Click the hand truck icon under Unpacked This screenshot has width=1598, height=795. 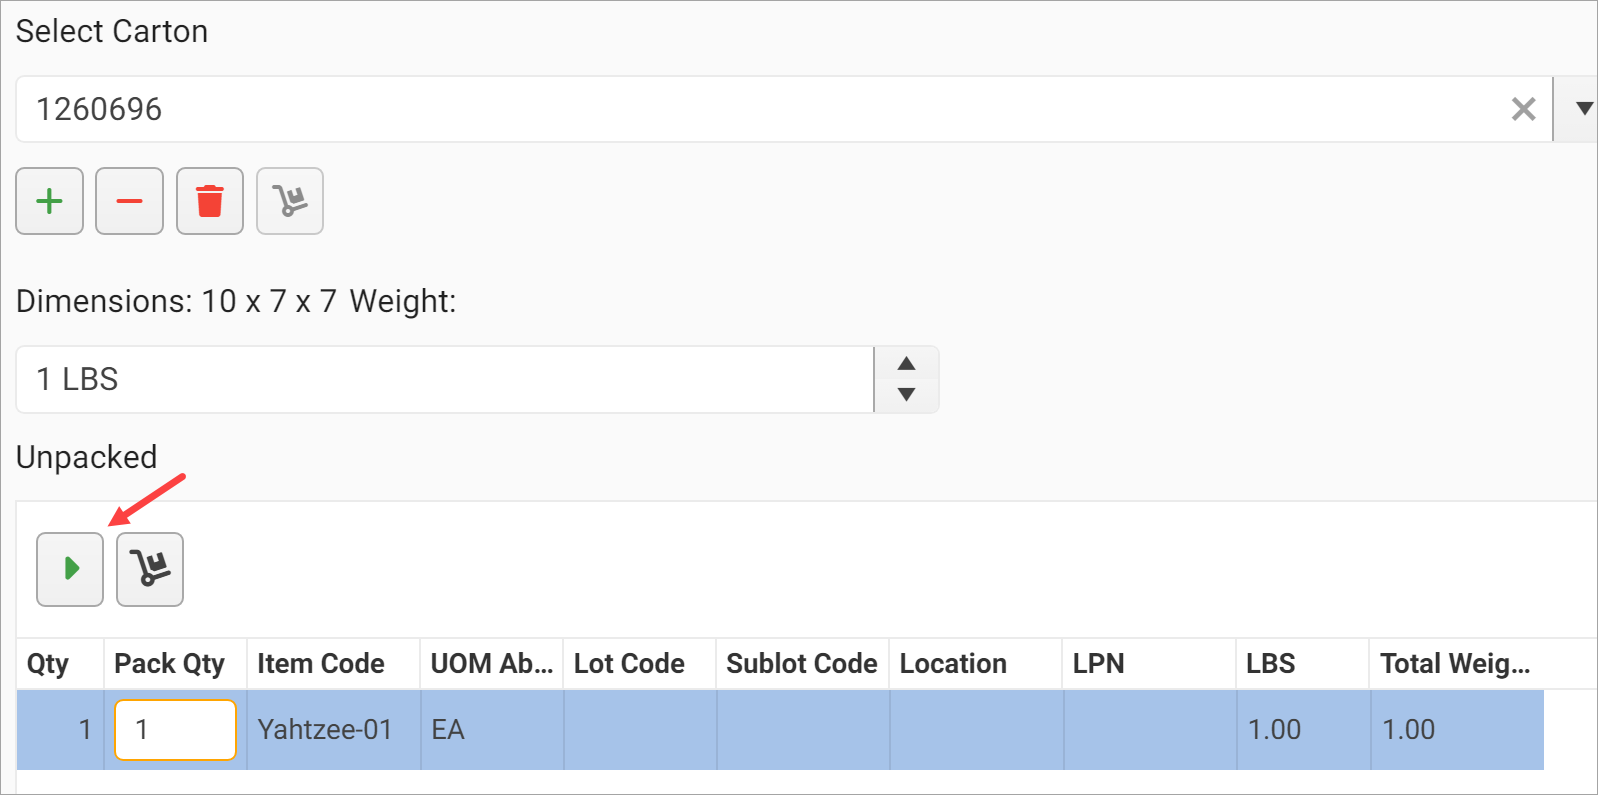[x=150, y=569]
